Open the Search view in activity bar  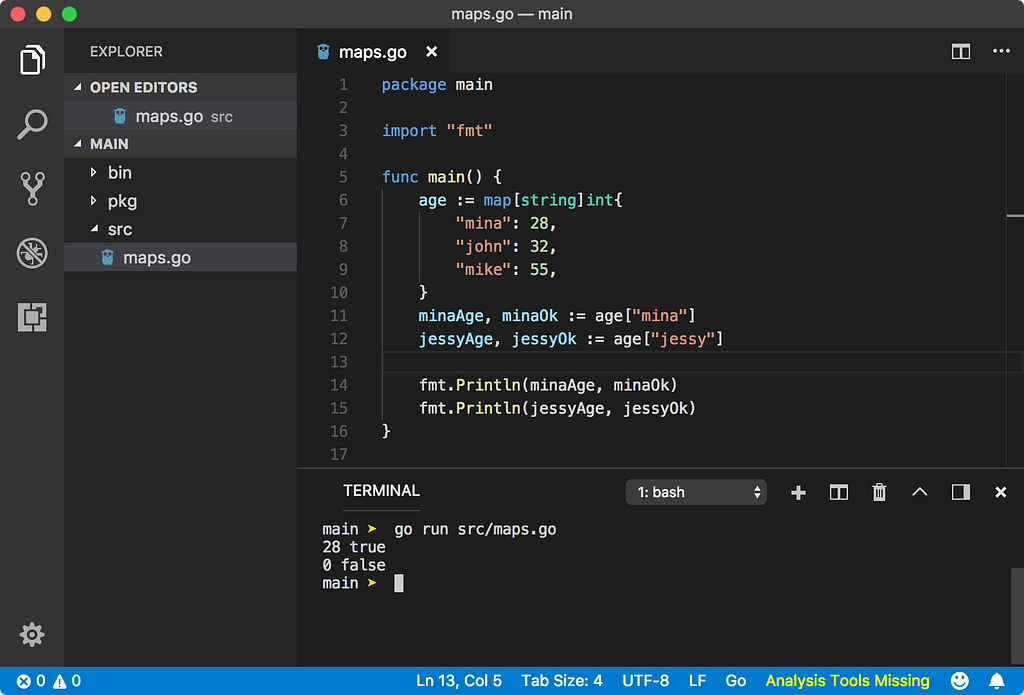click(32, 124)
